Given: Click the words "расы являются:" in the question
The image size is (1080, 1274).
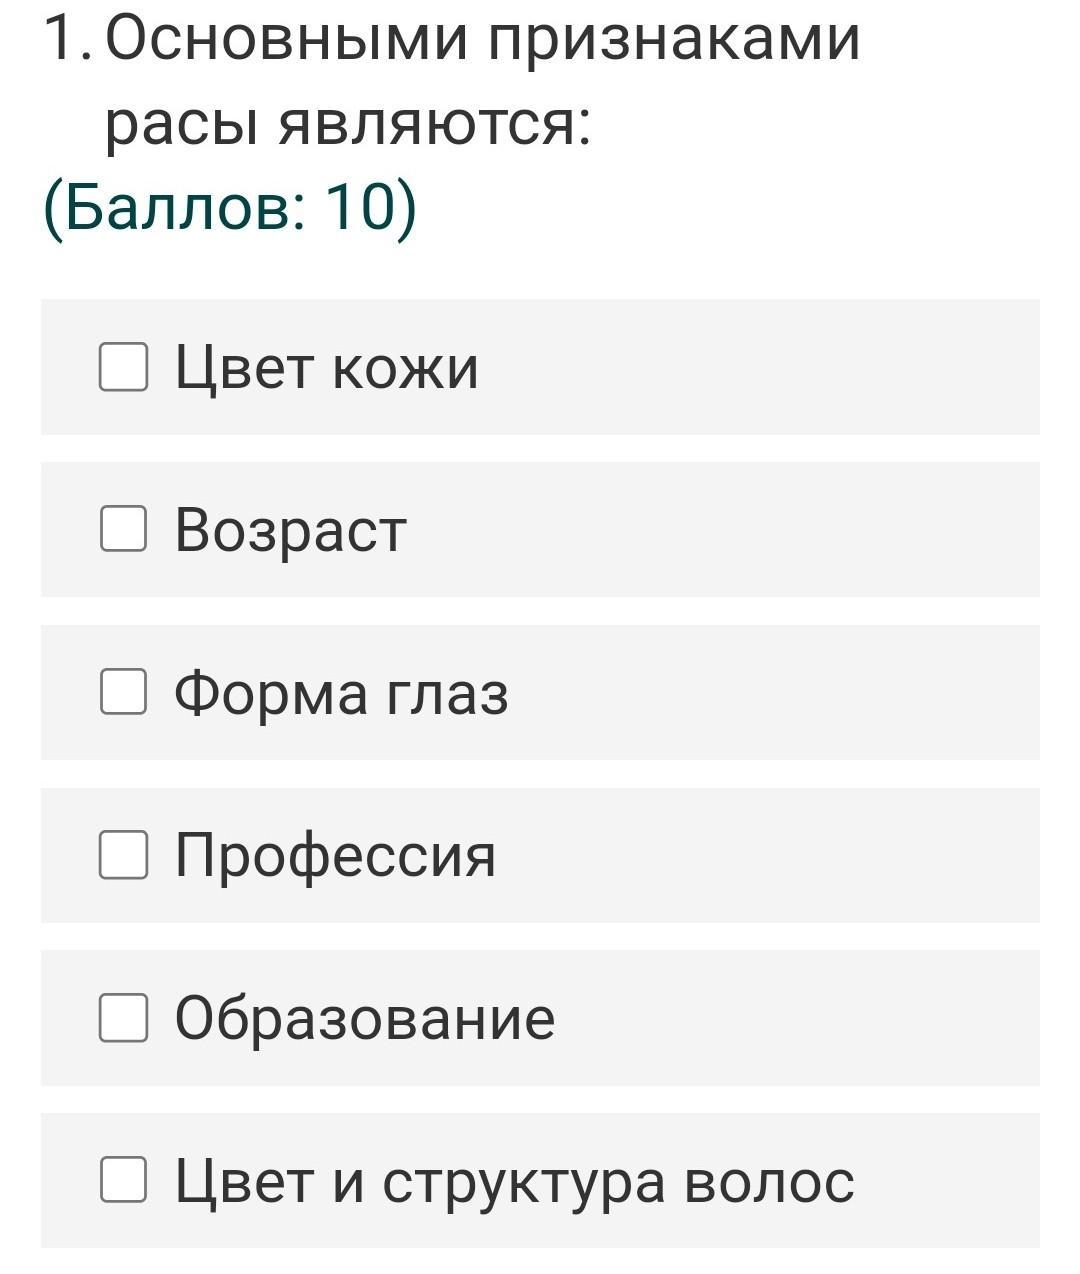Looking at the screenshot, I should click(349, 124).
